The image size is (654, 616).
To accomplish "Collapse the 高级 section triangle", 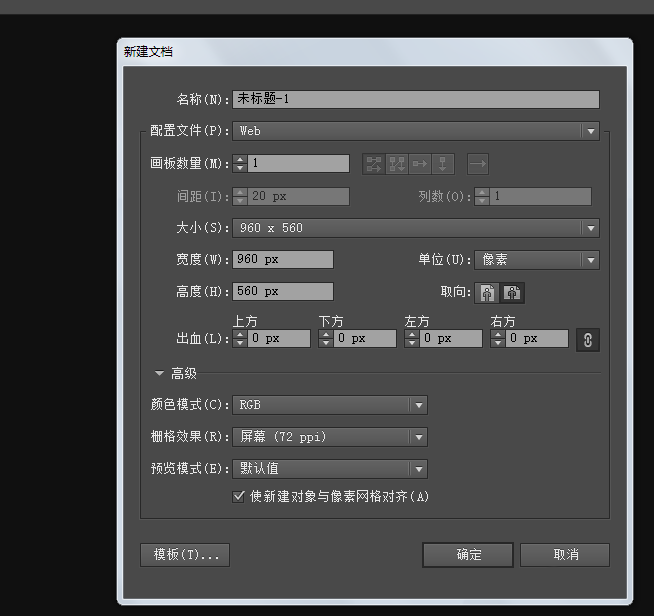I will [159, 373].
